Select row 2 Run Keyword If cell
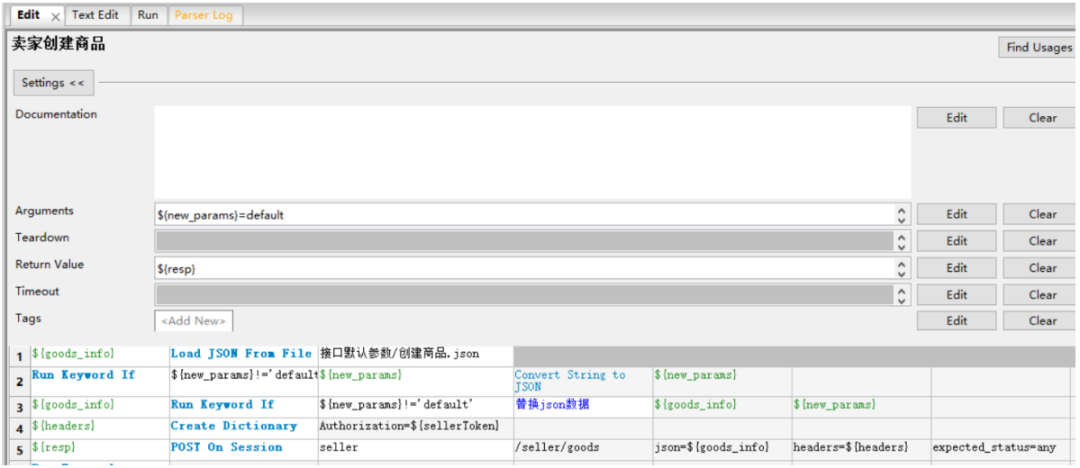 (100, 381)
